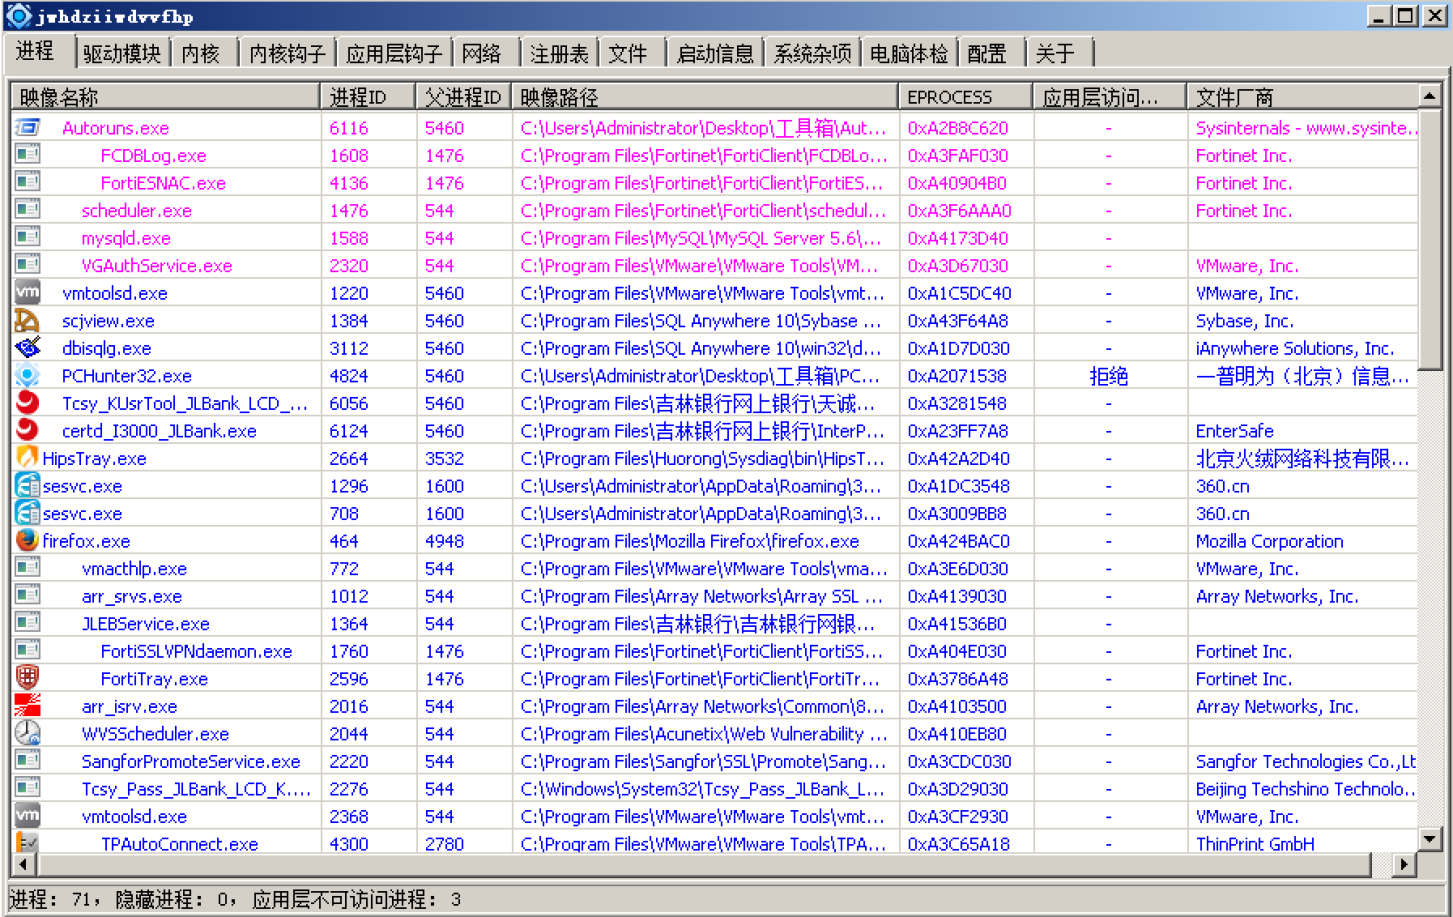
Task: Click the mysqld.exe process icon
Action: pos(28,238)
